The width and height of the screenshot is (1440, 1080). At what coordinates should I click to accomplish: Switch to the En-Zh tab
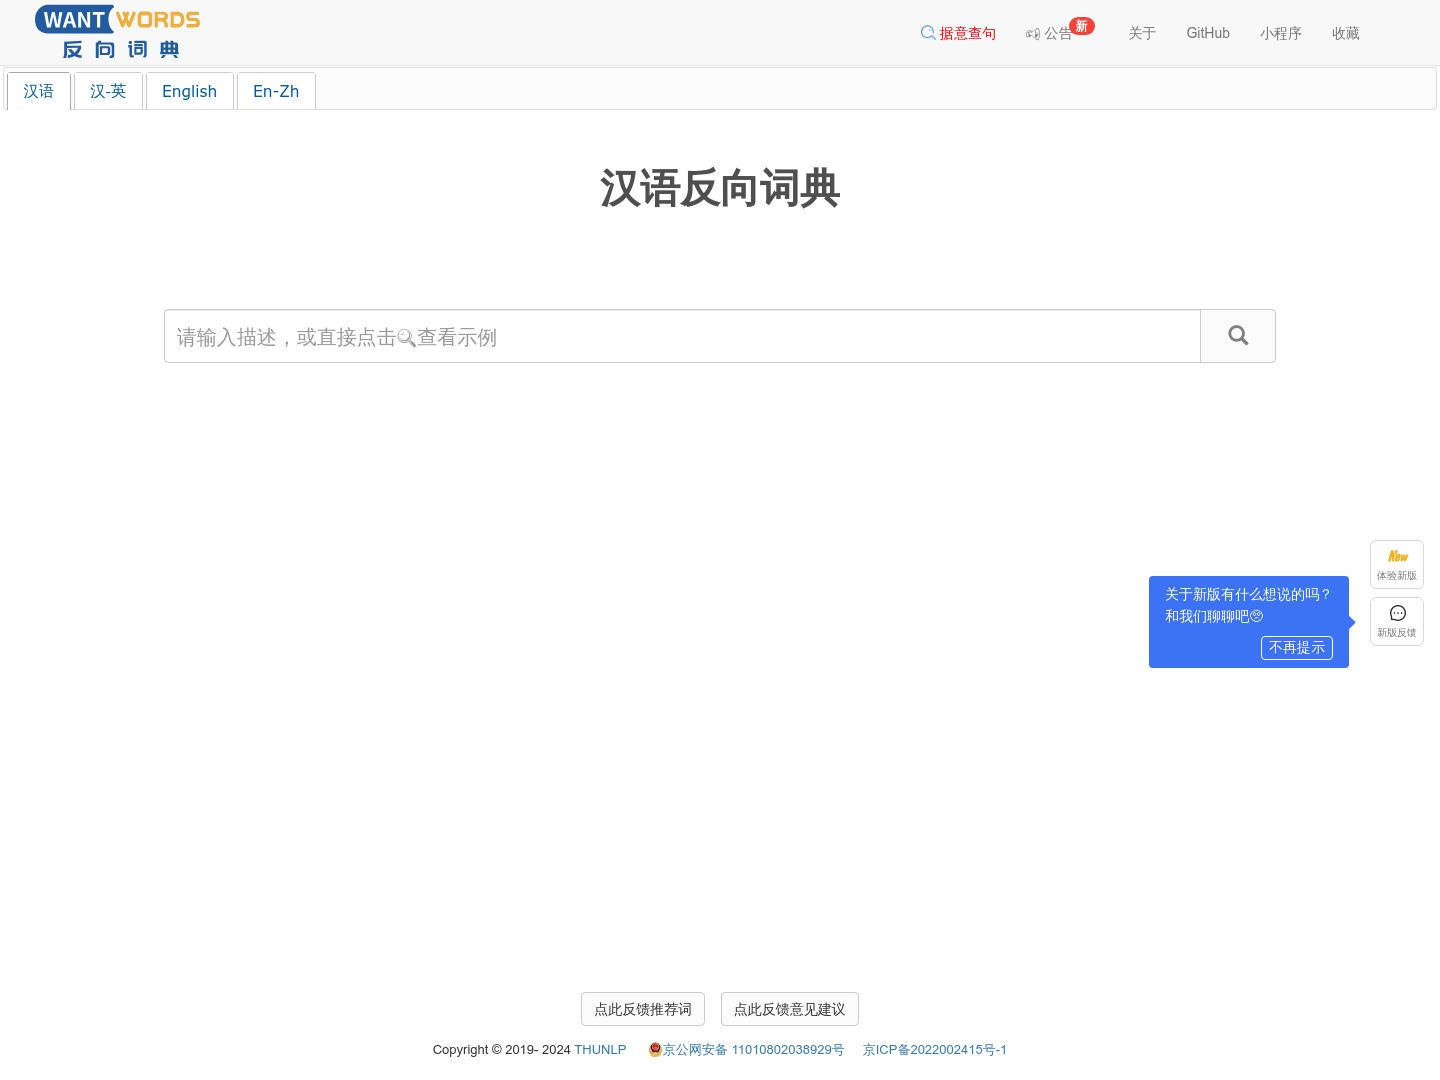point(276,91)
